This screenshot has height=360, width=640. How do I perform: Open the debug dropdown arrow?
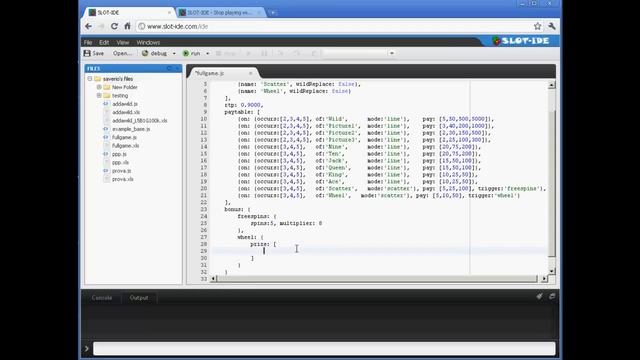[x=174, y=53]
